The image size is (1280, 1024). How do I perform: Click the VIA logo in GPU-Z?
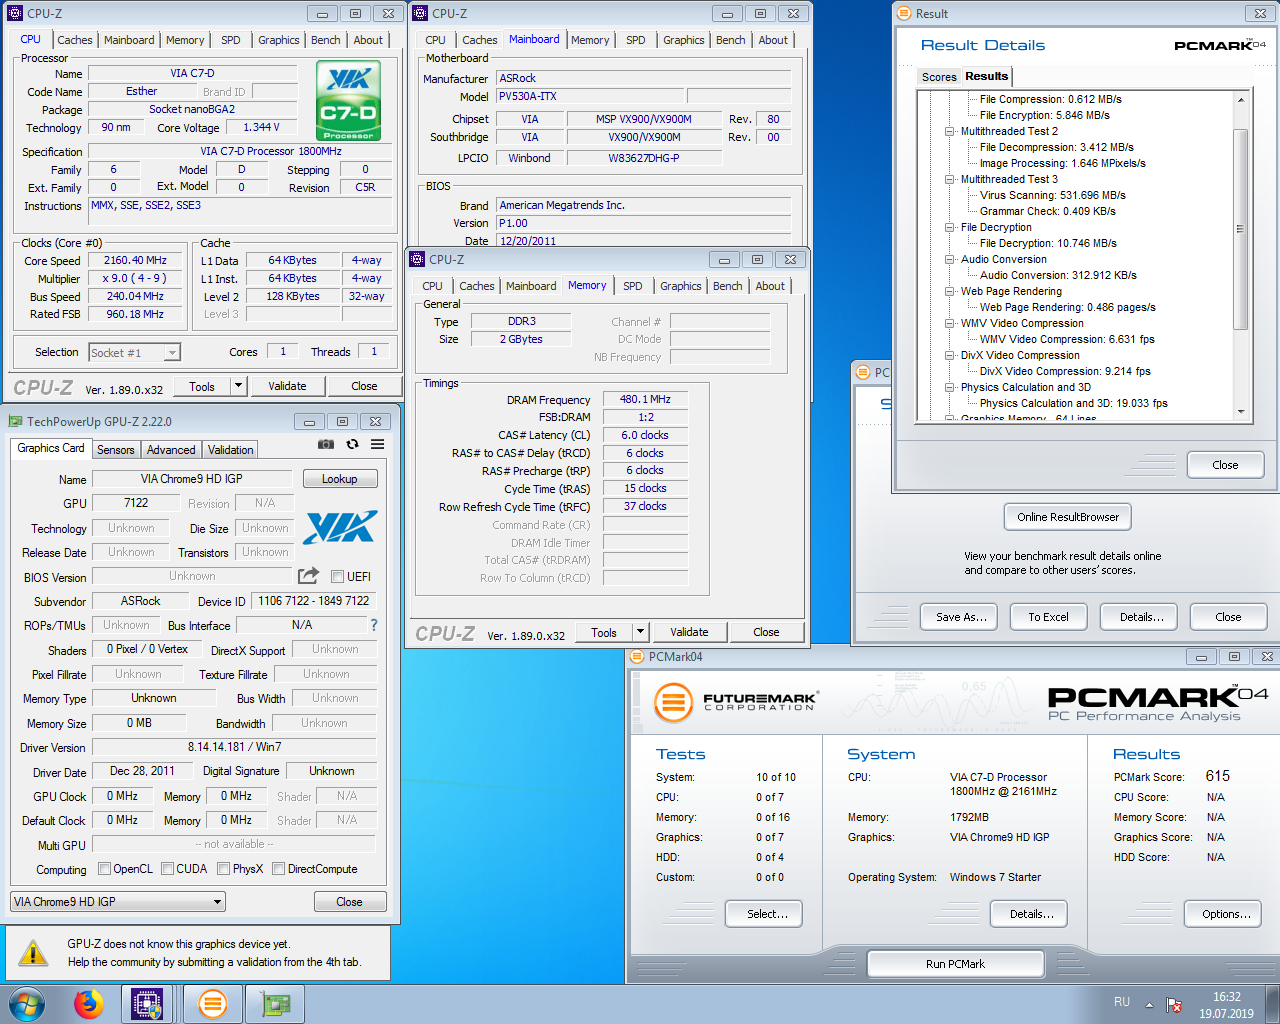(340, 527)
